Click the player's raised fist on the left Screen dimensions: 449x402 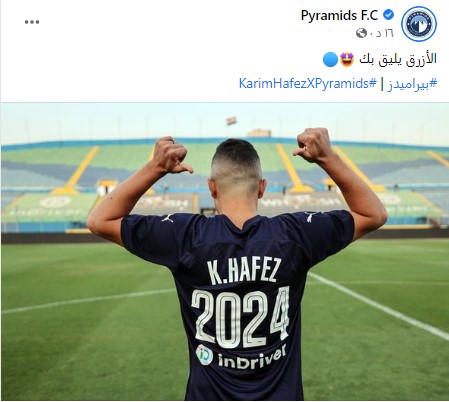[171, 155]
